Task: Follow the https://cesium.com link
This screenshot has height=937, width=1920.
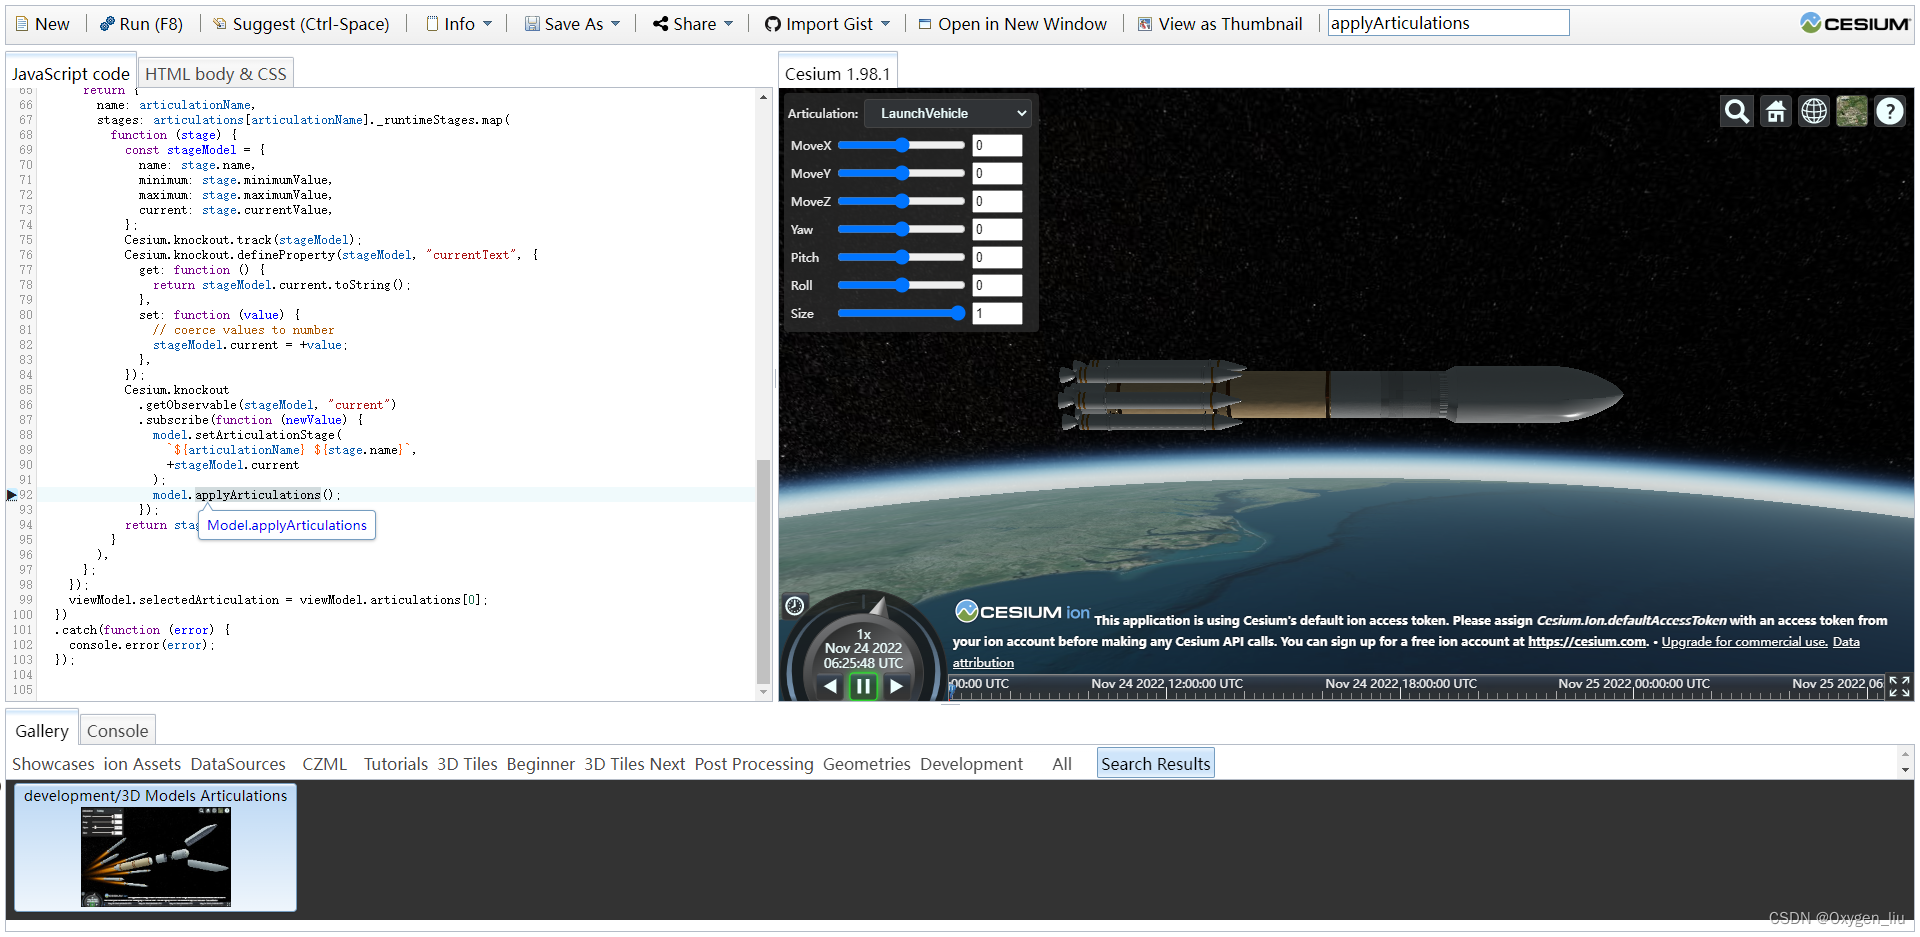Action: tap(1587, 642)
